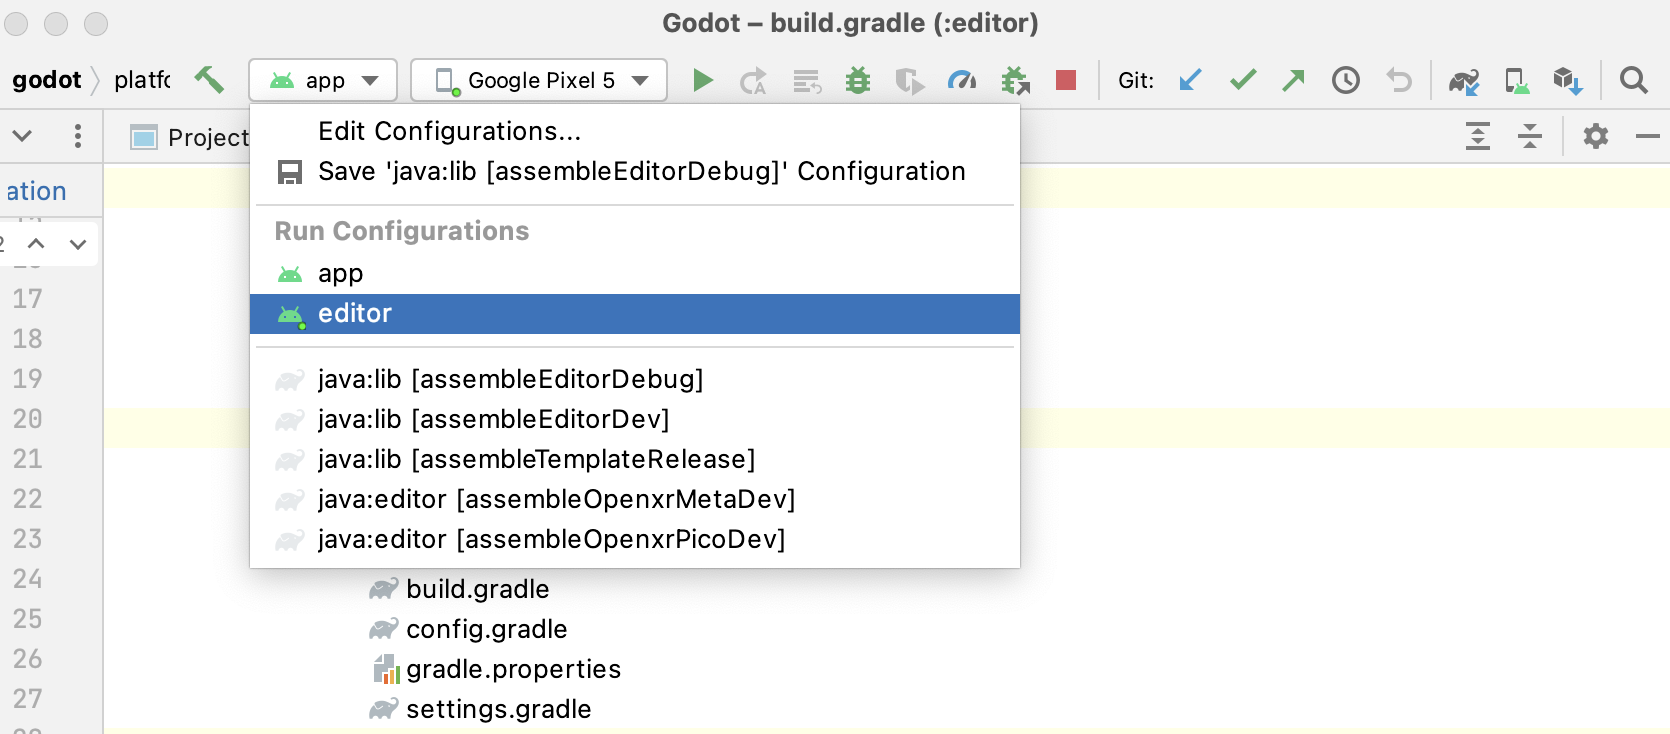Start debugging with the Debug icon
This screenshot has width=1670, height=734.
pos(857,80)
